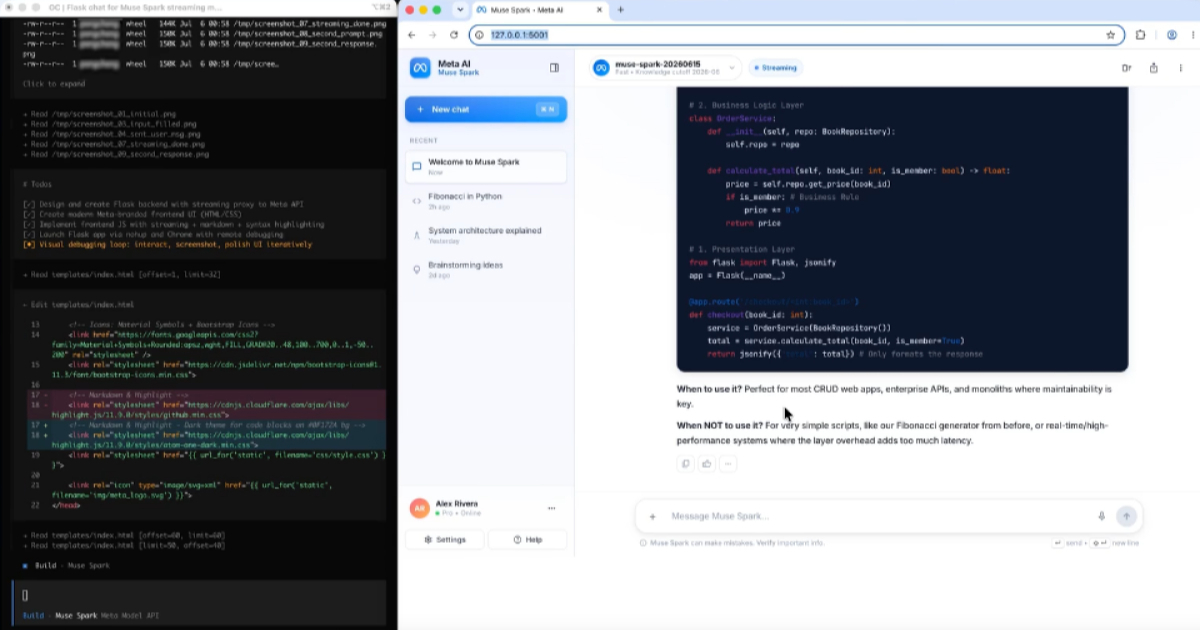
Task: Click the header icon left of share
Action: tap(1126, 68)
